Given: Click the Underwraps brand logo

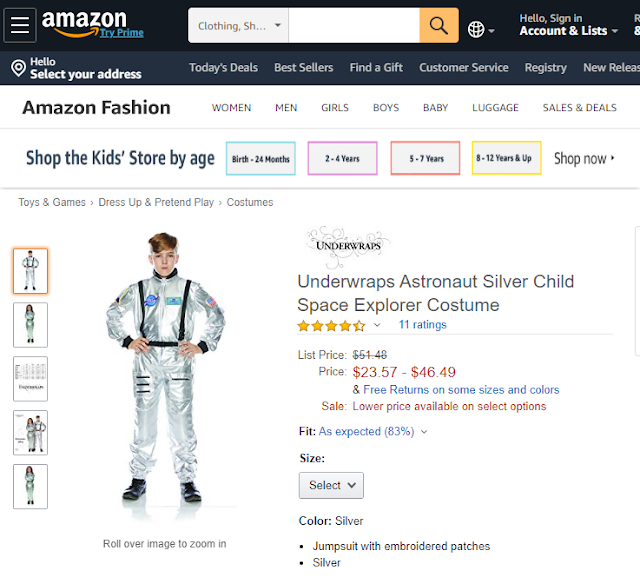Looking at the screenshot, I should [x=346, y=244].
